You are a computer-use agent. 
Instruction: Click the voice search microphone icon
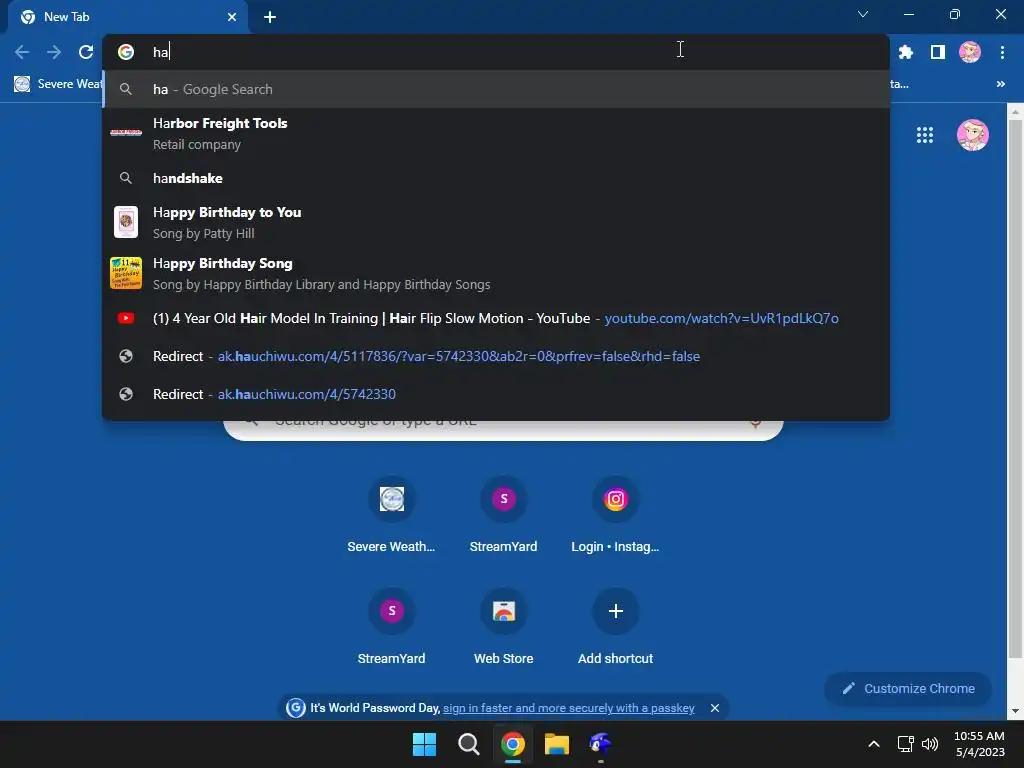click(x=756, y=423)
